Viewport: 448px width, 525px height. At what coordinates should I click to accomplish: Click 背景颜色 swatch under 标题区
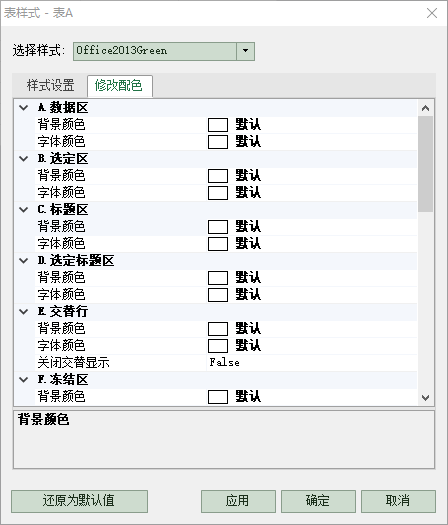pyautogui.click(x=218, y=227)
